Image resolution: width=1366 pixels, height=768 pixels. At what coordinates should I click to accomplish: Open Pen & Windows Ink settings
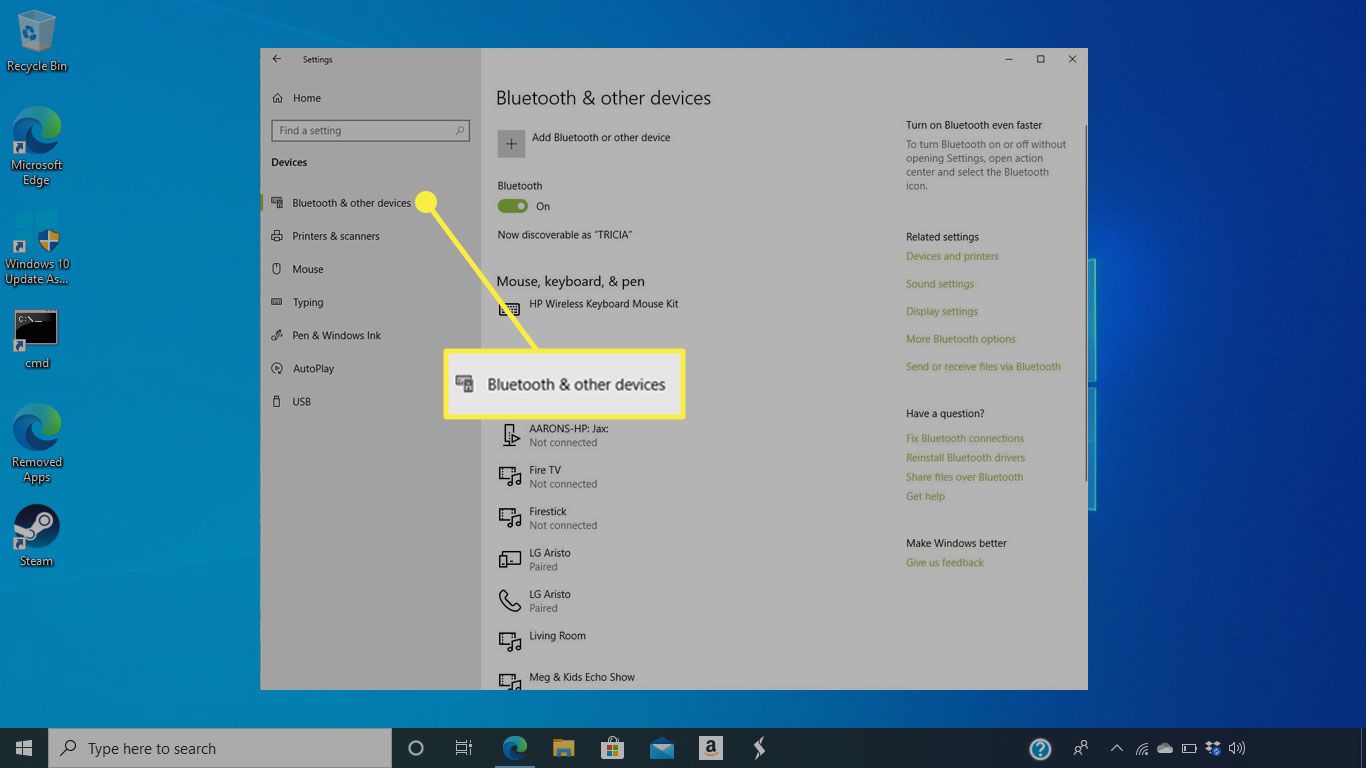pyautogui.click(x=327, y=335)
